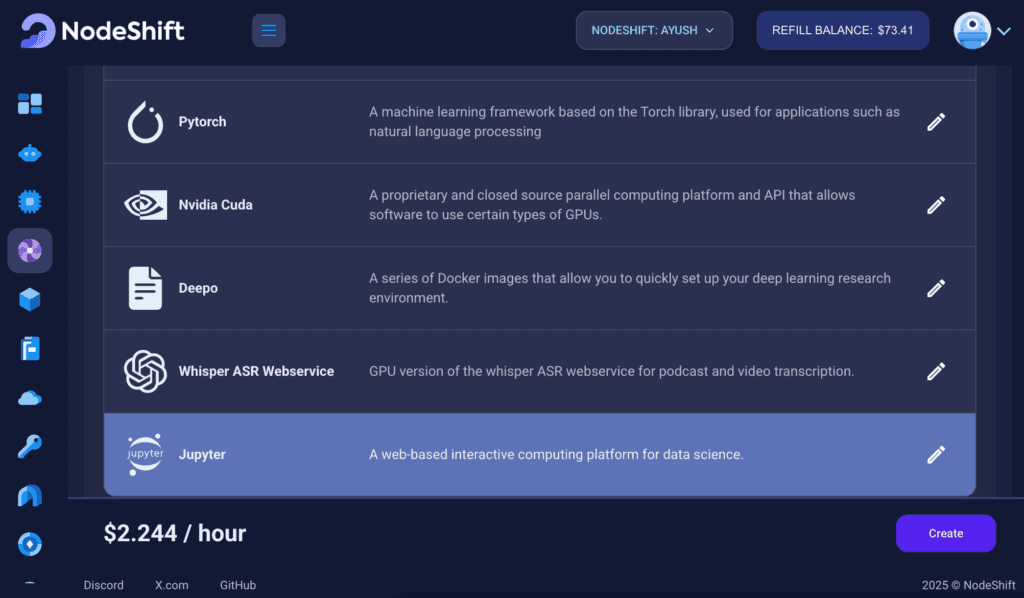The width and height of the screenshot is (1024, 598).
Task: Open the Discord footer link
Action: [103, 585]
